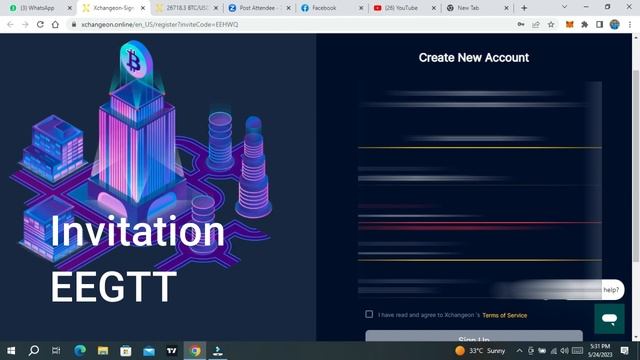Go back to previous page
Viewport: 640px width, 360px height.
[10, 24]
